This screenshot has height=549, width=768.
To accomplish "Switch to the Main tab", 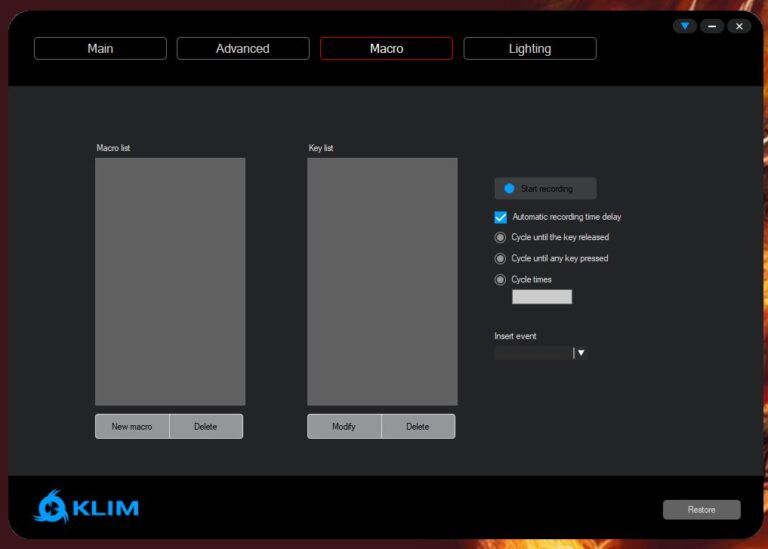I will pos(100,48).
